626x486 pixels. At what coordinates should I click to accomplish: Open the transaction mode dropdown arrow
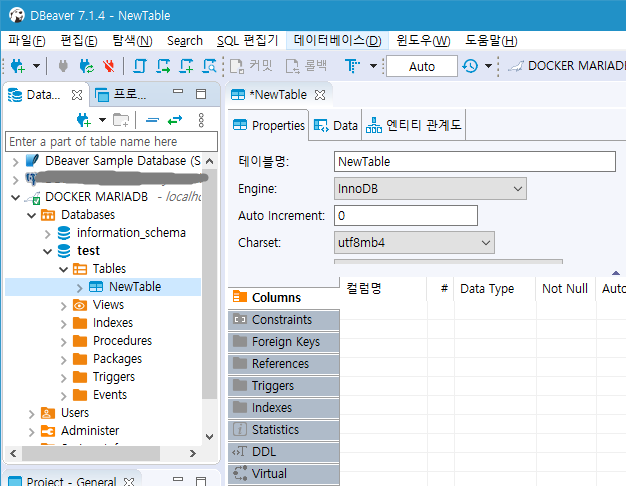[373, 66]
